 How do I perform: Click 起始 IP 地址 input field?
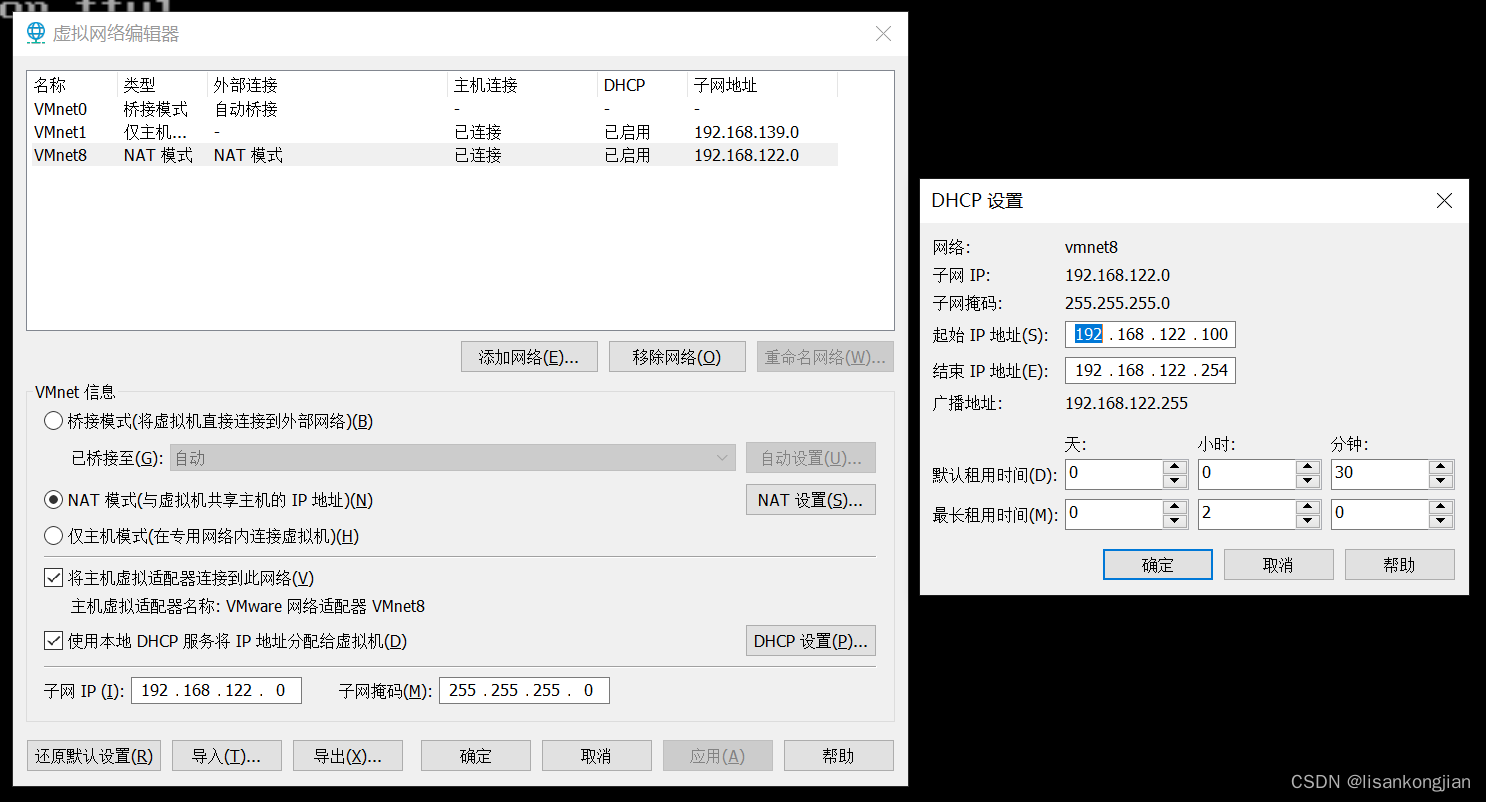click(1150, 334)
